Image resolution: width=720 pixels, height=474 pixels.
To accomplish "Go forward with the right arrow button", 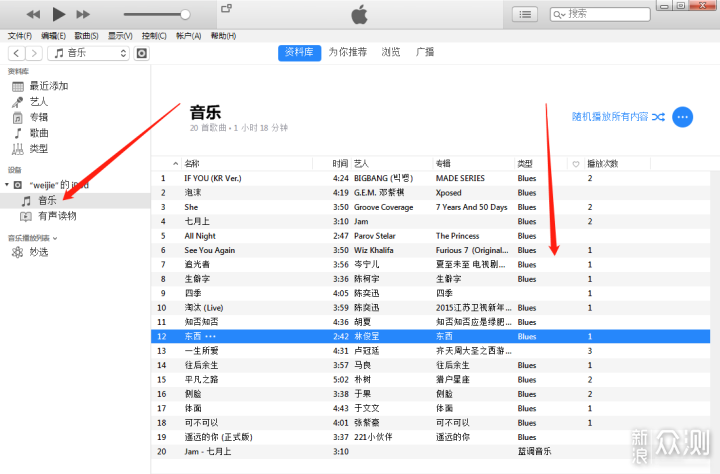I will [x=34, y=53].
